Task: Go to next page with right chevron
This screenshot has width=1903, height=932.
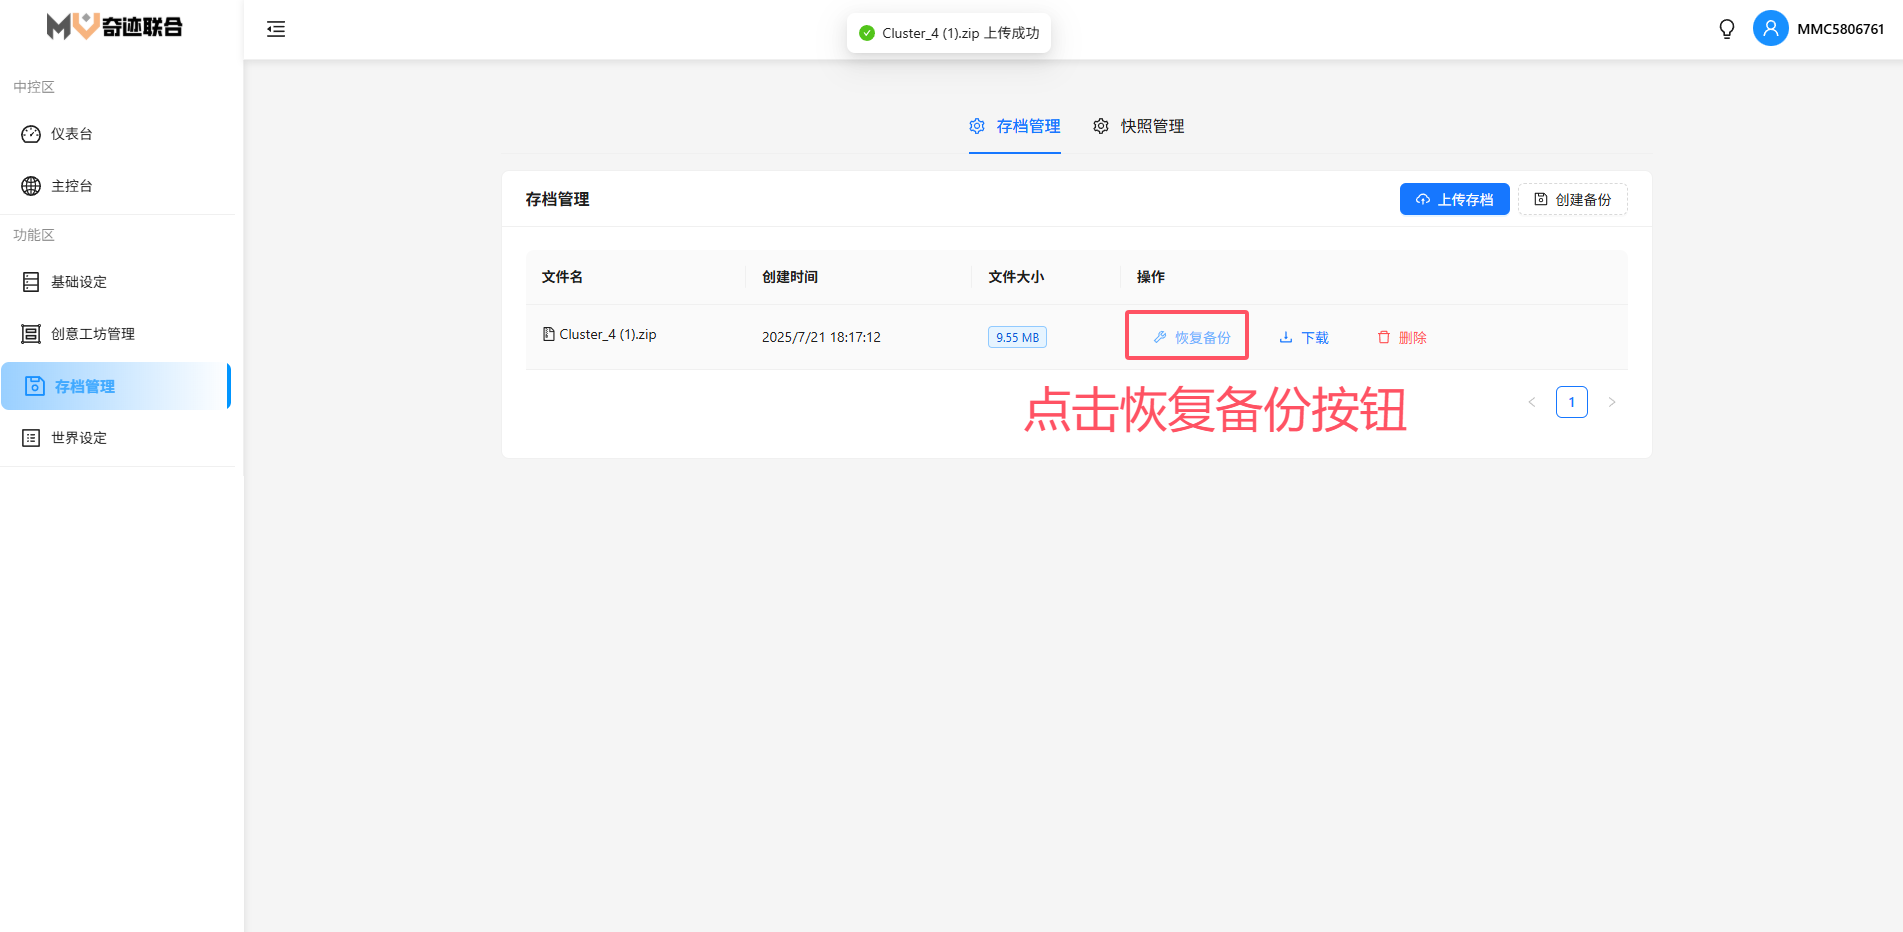Action: coord(1611,402)
